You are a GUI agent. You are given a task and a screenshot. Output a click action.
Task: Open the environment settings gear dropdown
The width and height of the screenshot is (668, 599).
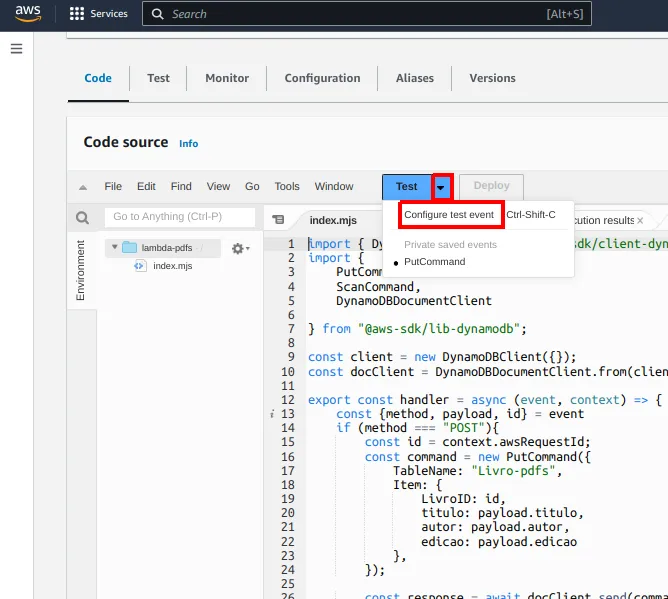pyautogui.click(x=241, y=248)
